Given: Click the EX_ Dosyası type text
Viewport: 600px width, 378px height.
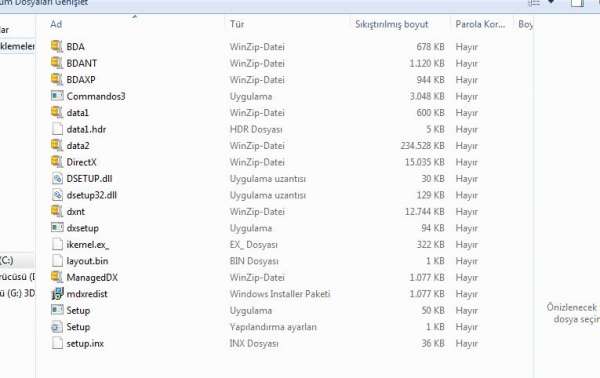Looking at the screenshot, I should point(254,244).
